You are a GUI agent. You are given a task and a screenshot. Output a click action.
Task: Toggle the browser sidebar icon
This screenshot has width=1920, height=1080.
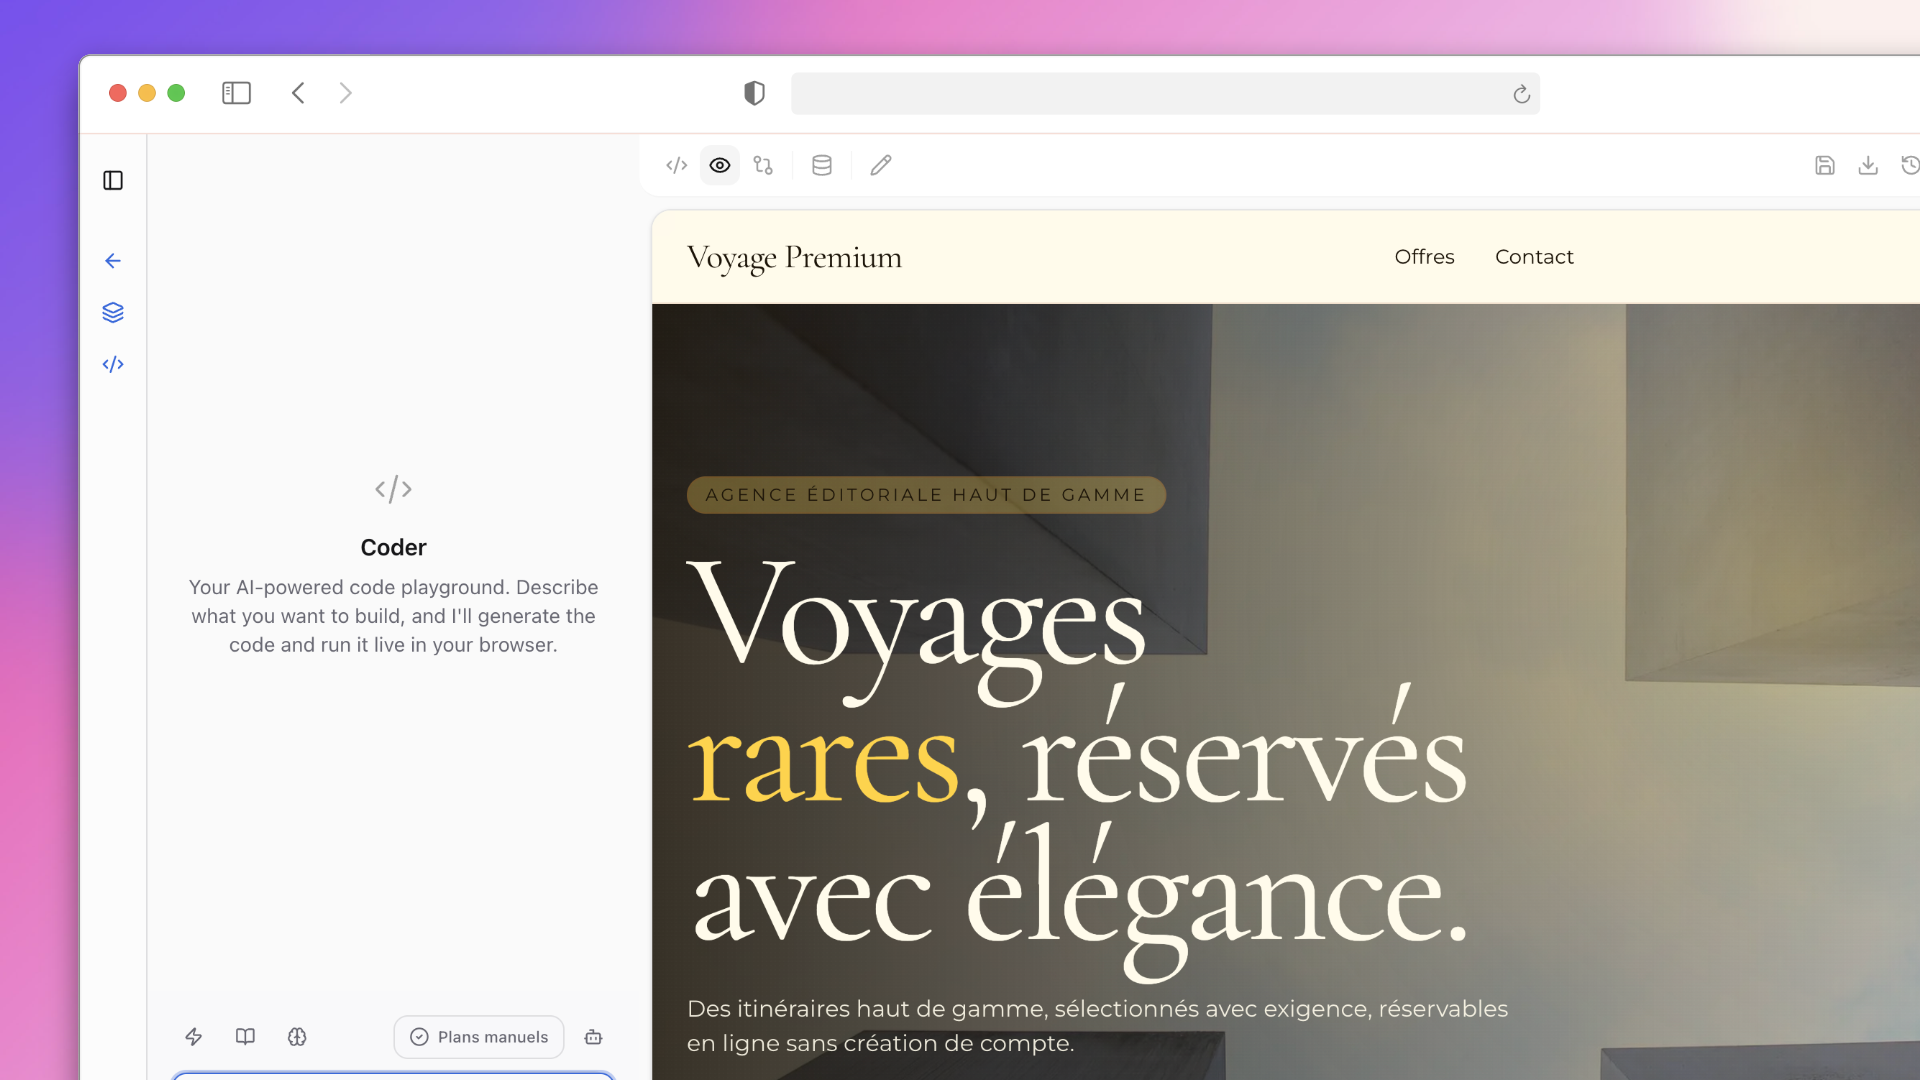tap(236, 93)
